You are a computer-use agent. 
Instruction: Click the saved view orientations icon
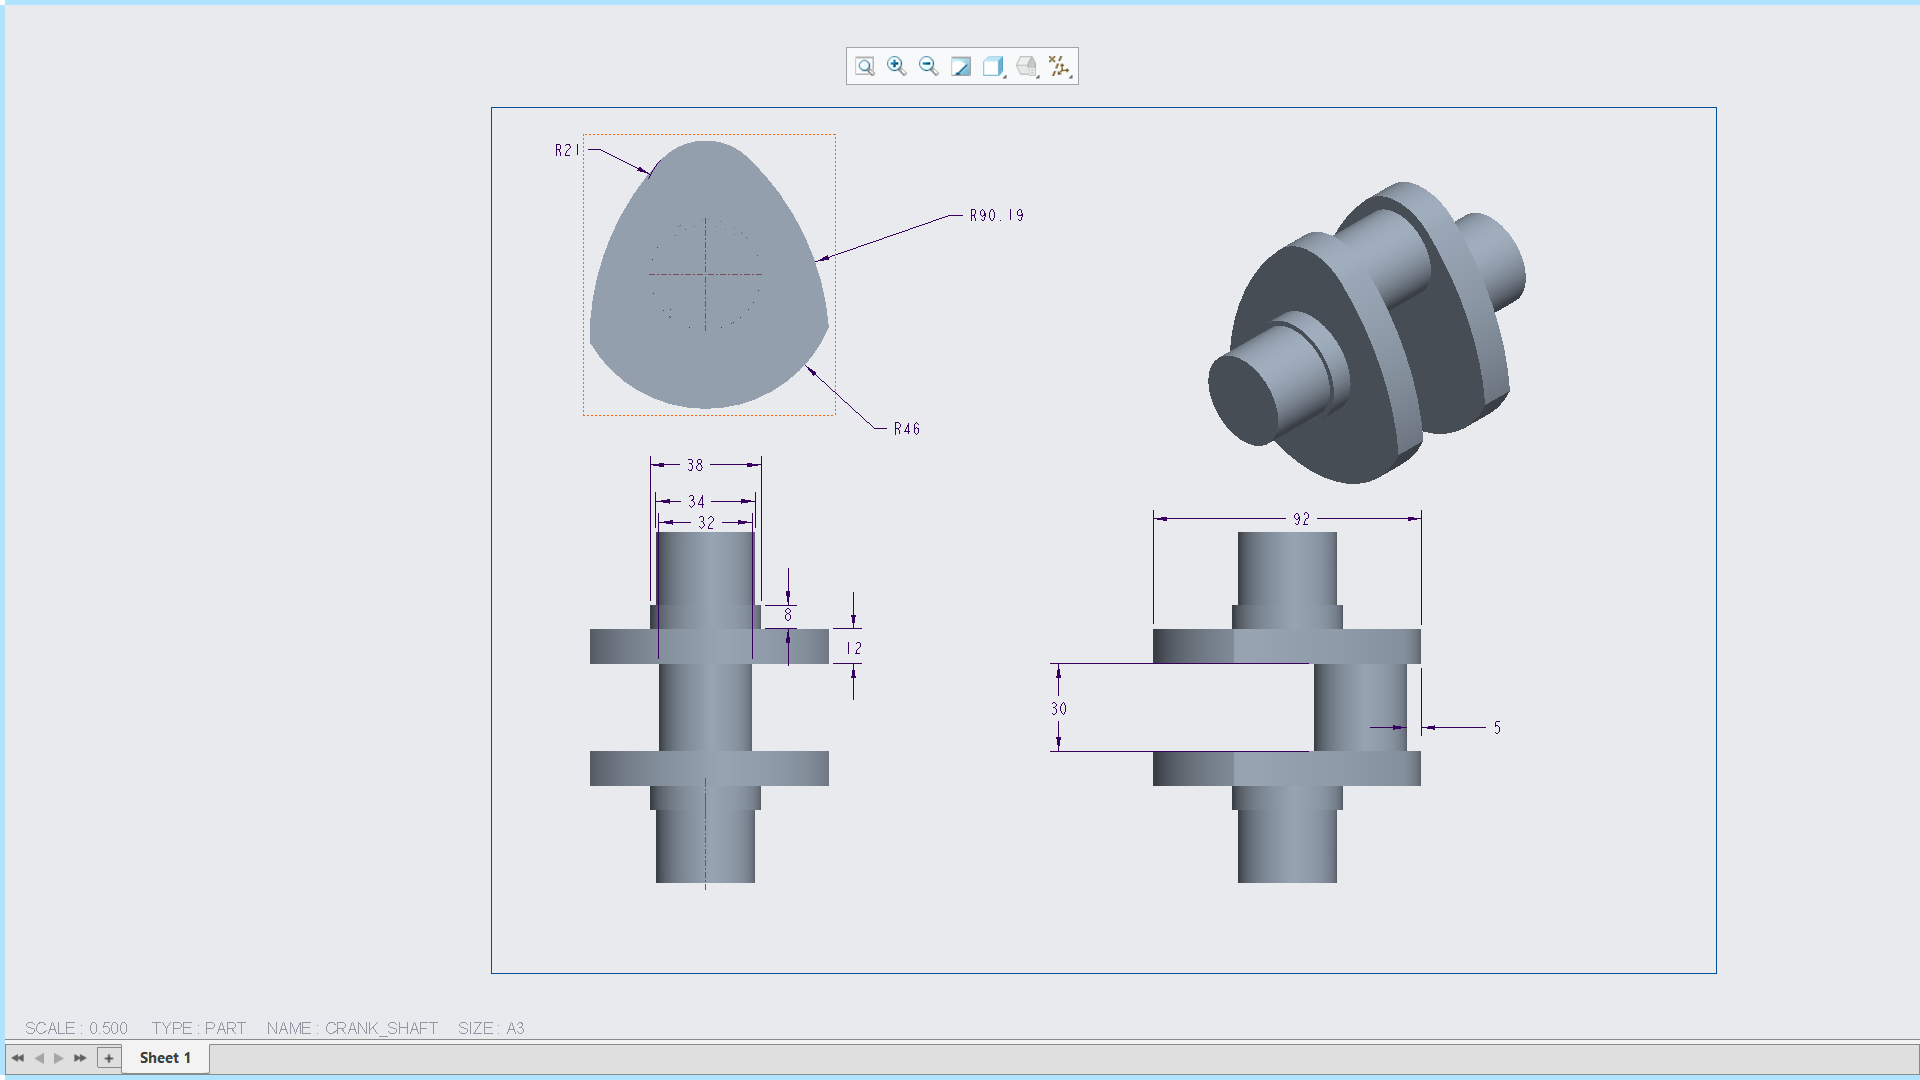[1027, 66]
